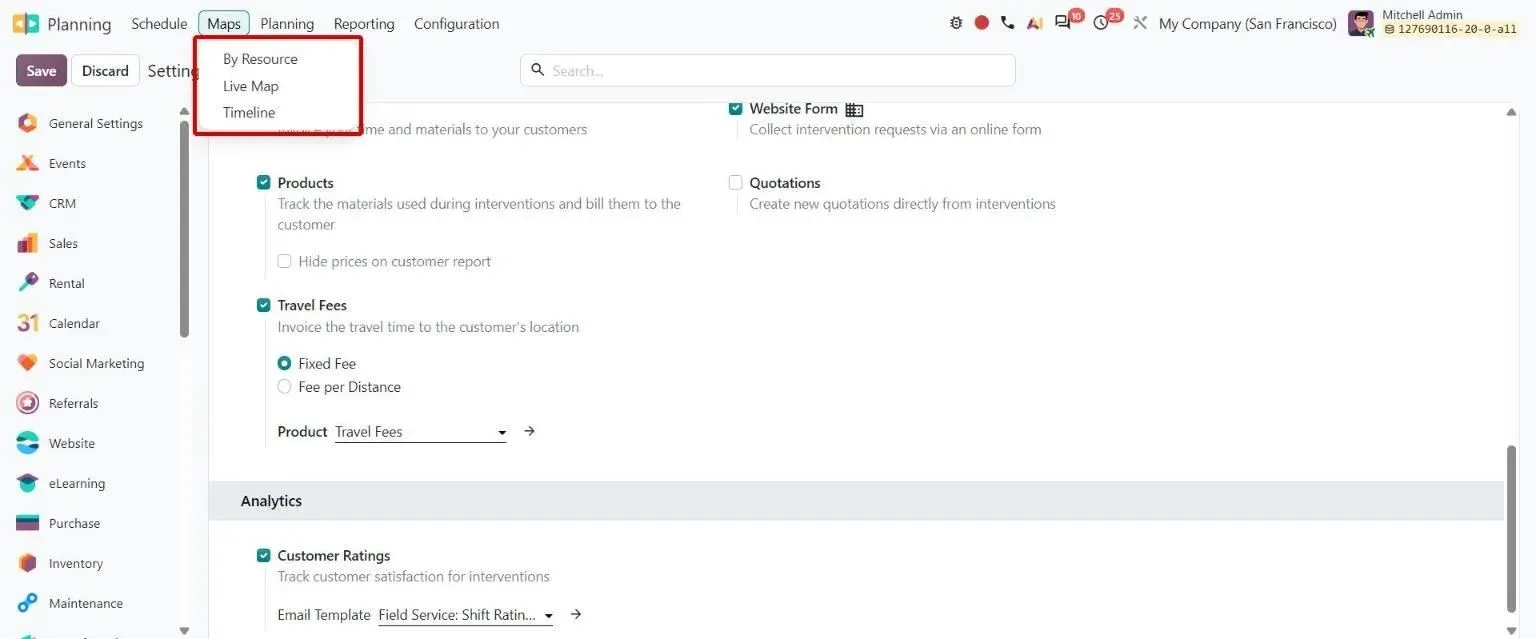Open Inventory settings label
The height and width of the screenshot is (639, 1536).
76,564
